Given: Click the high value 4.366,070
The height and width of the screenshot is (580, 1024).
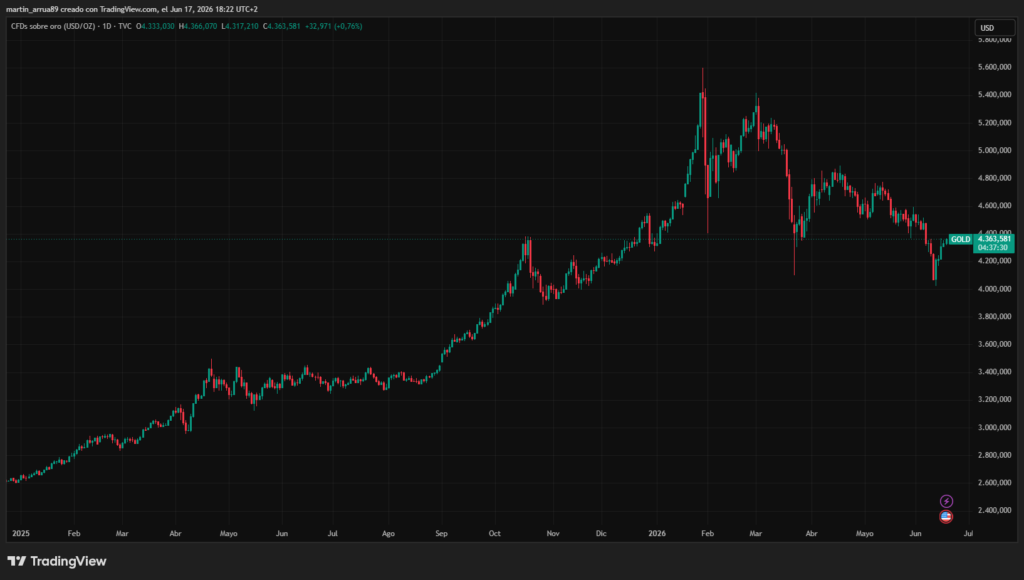Looking at the screenshot, I should (x=200, y=26).
